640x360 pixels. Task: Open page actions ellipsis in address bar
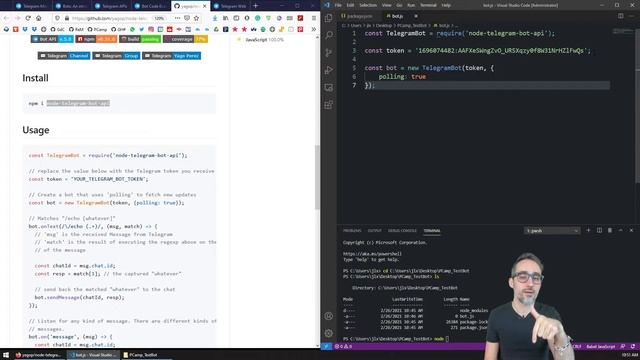pos(177,18)
